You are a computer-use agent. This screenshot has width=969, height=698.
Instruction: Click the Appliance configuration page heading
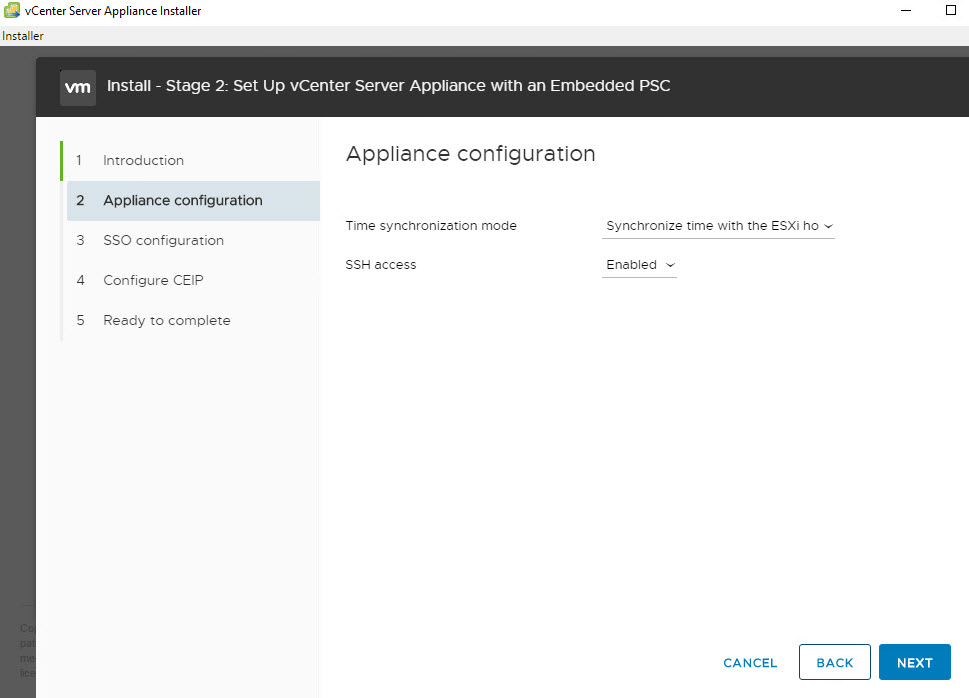(x=470, y=154)
